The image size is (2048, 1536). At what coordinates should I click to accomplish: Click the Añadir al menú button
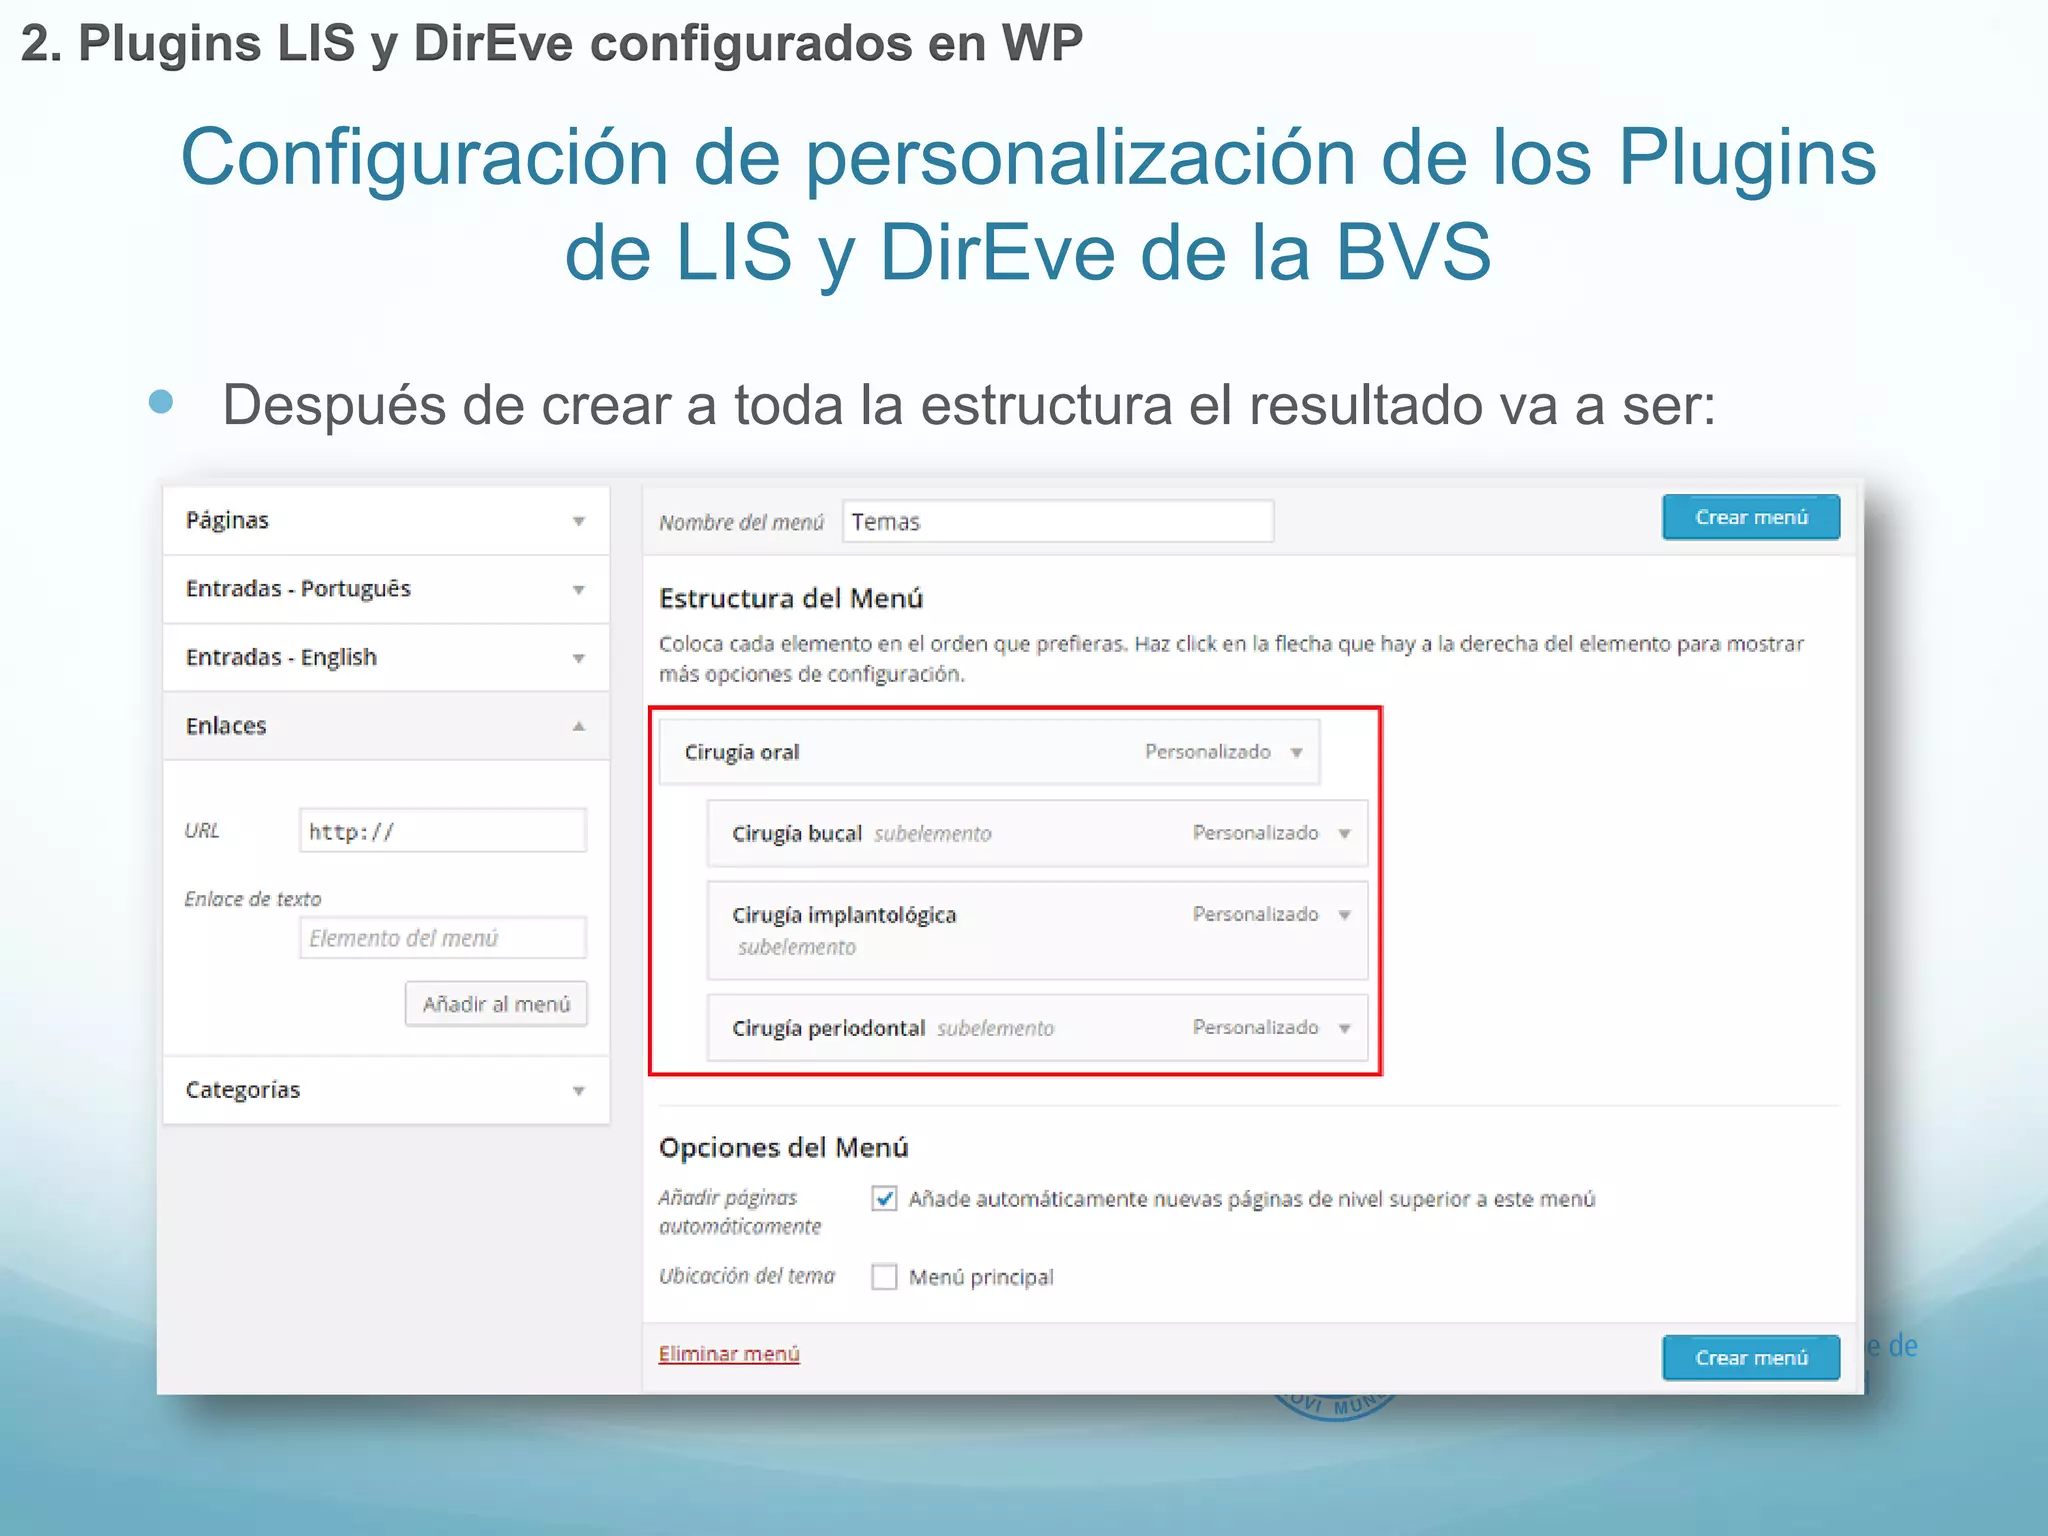pos(496,1004)
